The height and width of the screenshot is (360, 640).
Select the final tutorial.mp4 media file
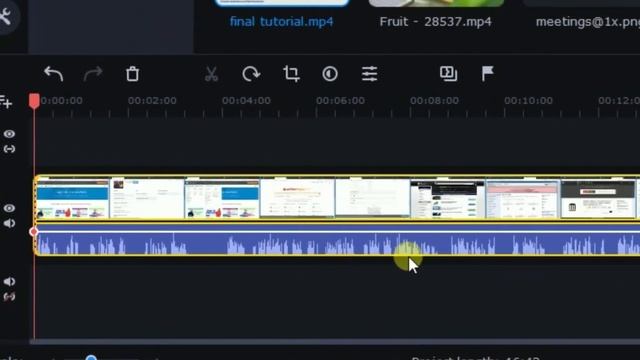[x=282, y=22]
